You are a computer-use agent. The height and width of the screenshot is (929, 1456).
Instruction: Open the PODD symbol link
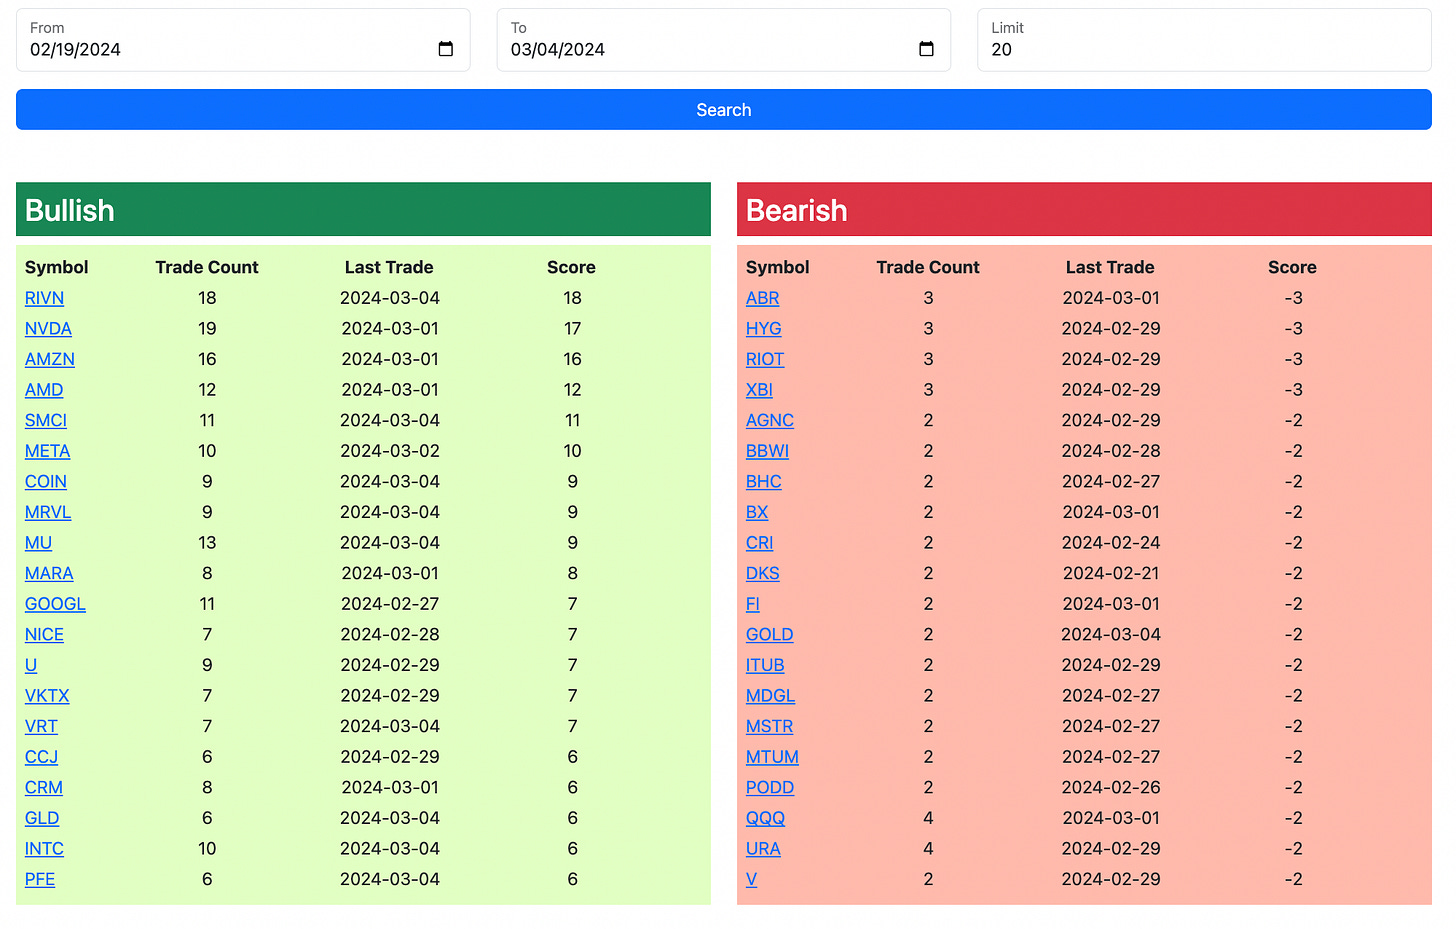tap(770, 788)
